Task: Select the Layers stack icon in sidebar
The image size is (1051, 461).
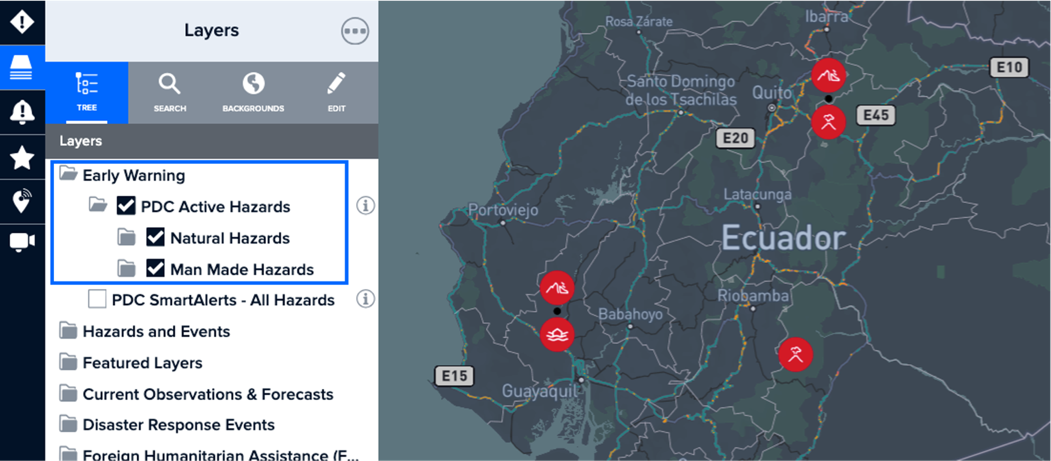Action: coord(22,67)
